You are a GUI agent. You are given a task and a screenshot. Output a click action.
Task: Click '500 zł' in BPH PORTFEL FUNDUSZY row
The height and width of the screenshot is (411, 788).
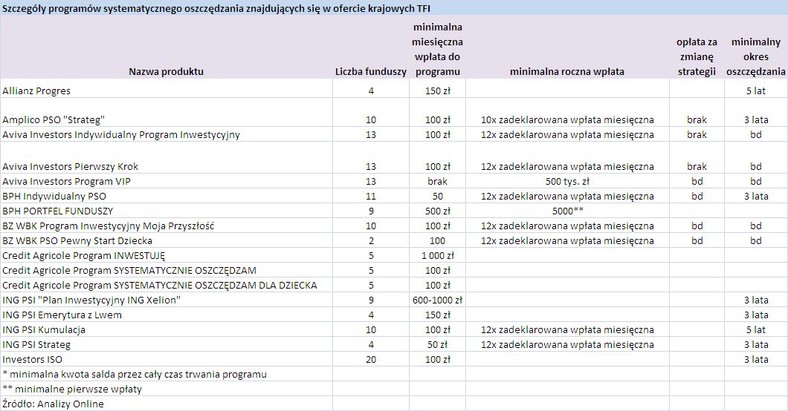[437, 211]
